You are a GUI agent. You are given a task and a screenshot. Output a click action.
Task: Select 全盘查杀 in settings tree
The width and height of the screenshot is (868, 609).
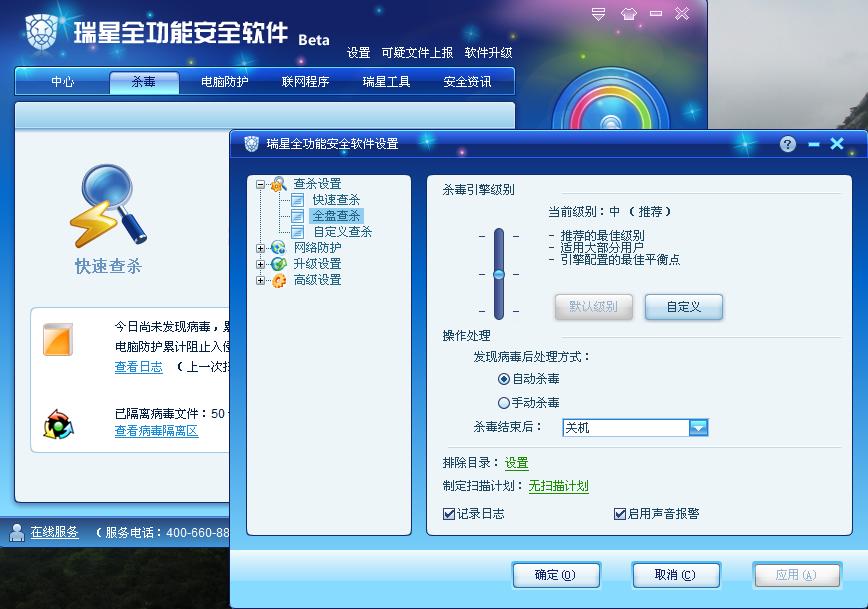point(336,216)
